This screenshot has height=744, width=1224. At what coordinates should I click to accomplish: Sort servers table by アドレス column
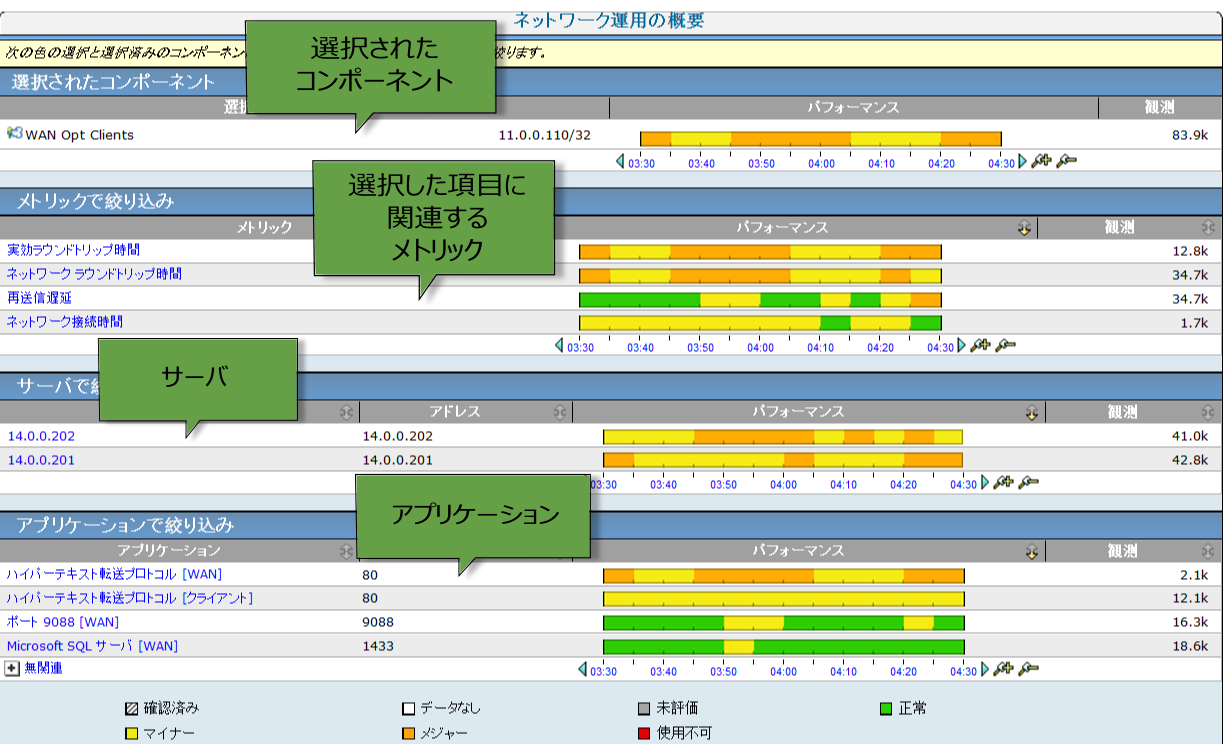(560, 411)
